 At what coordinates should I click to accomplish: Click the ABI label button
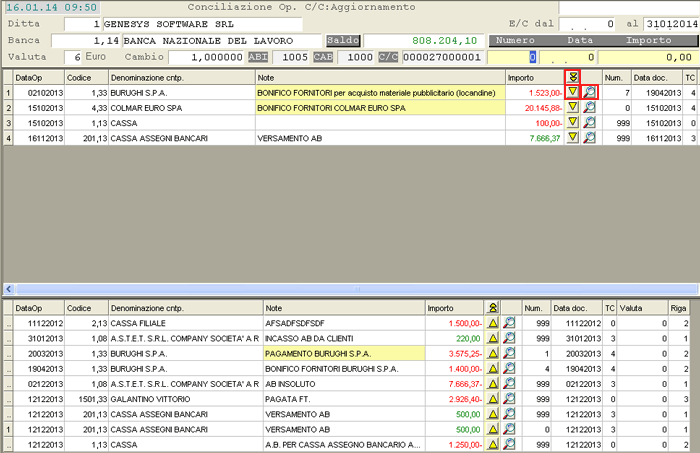click(x=258, y=57)
